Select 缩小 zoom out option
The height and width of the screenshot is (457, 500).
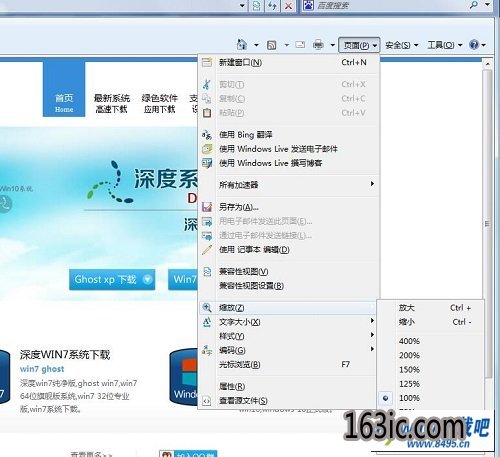point(431,322)
